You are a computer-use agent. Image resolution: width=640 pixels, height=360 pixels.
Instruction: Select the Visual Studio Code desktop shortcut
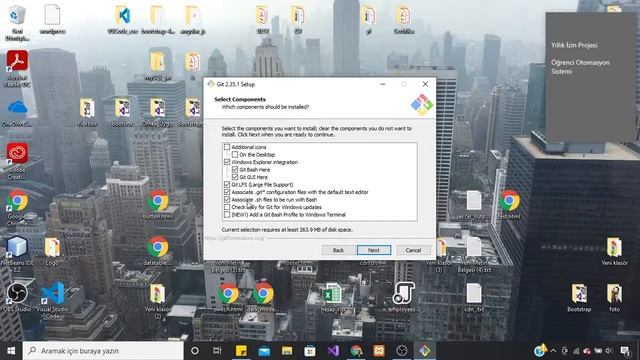coord(53,300)
